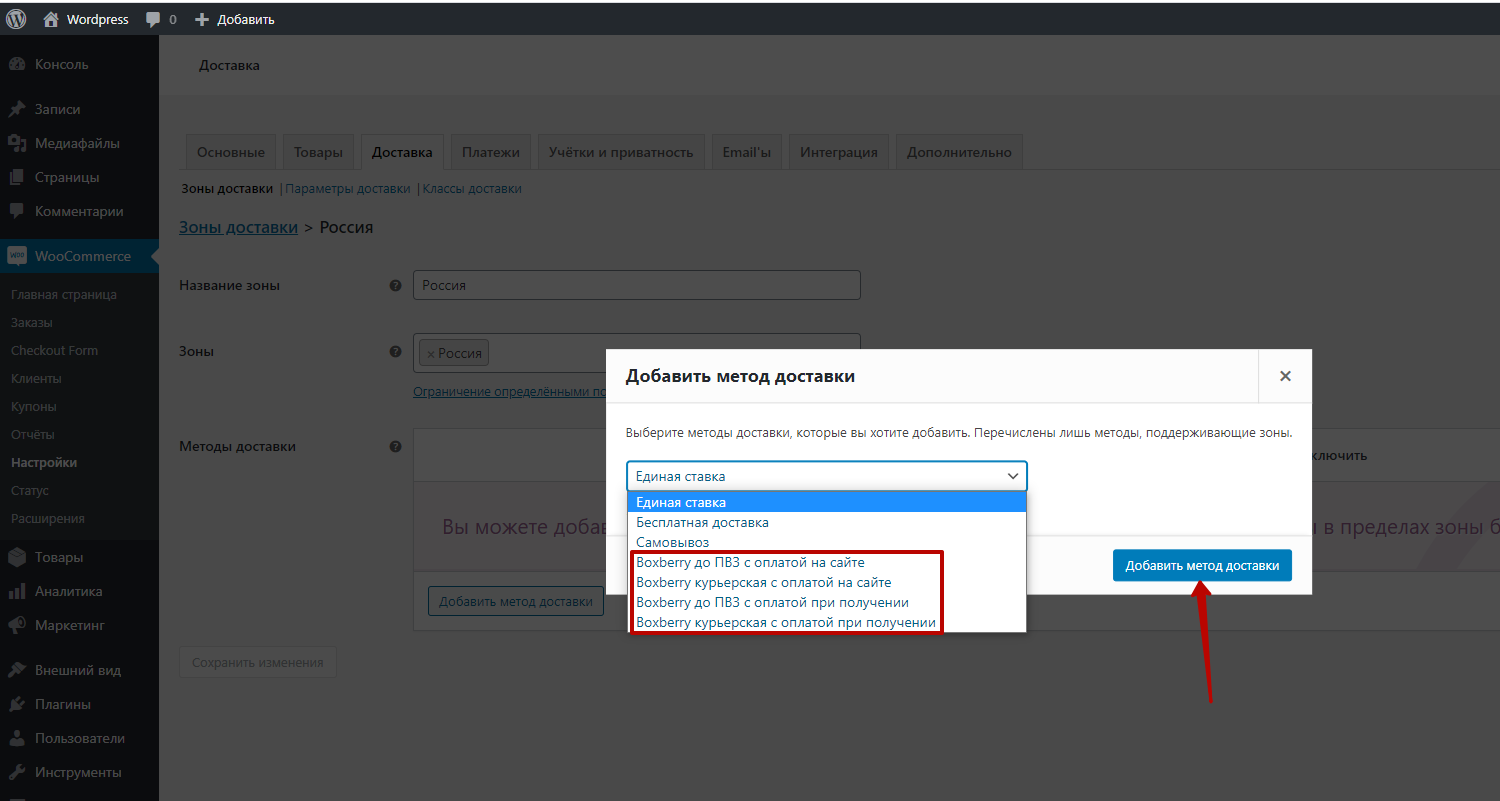Click the Страницы pages icon

(17, 177)
